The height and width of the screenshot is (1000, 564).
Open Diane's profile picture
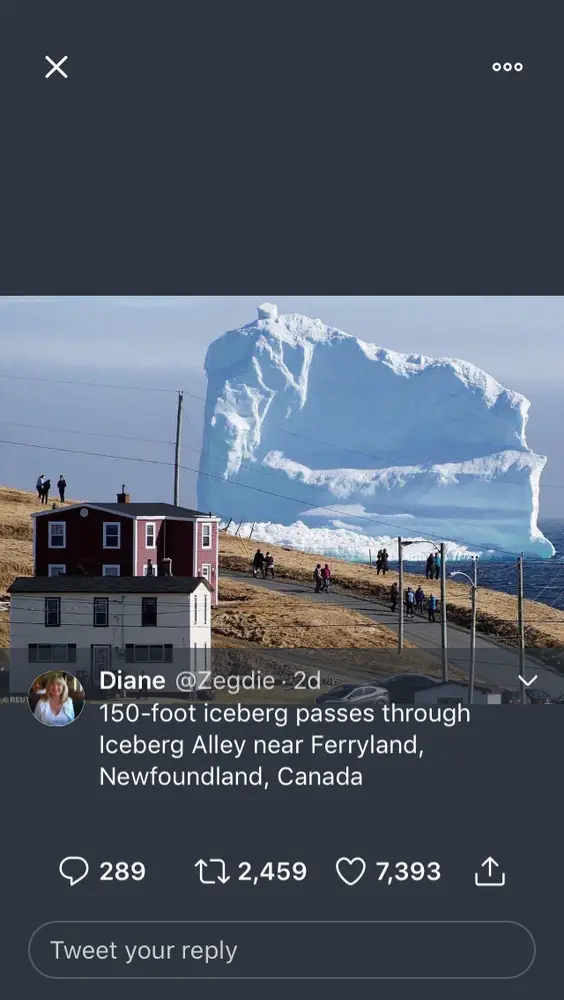tap(56, 698)
